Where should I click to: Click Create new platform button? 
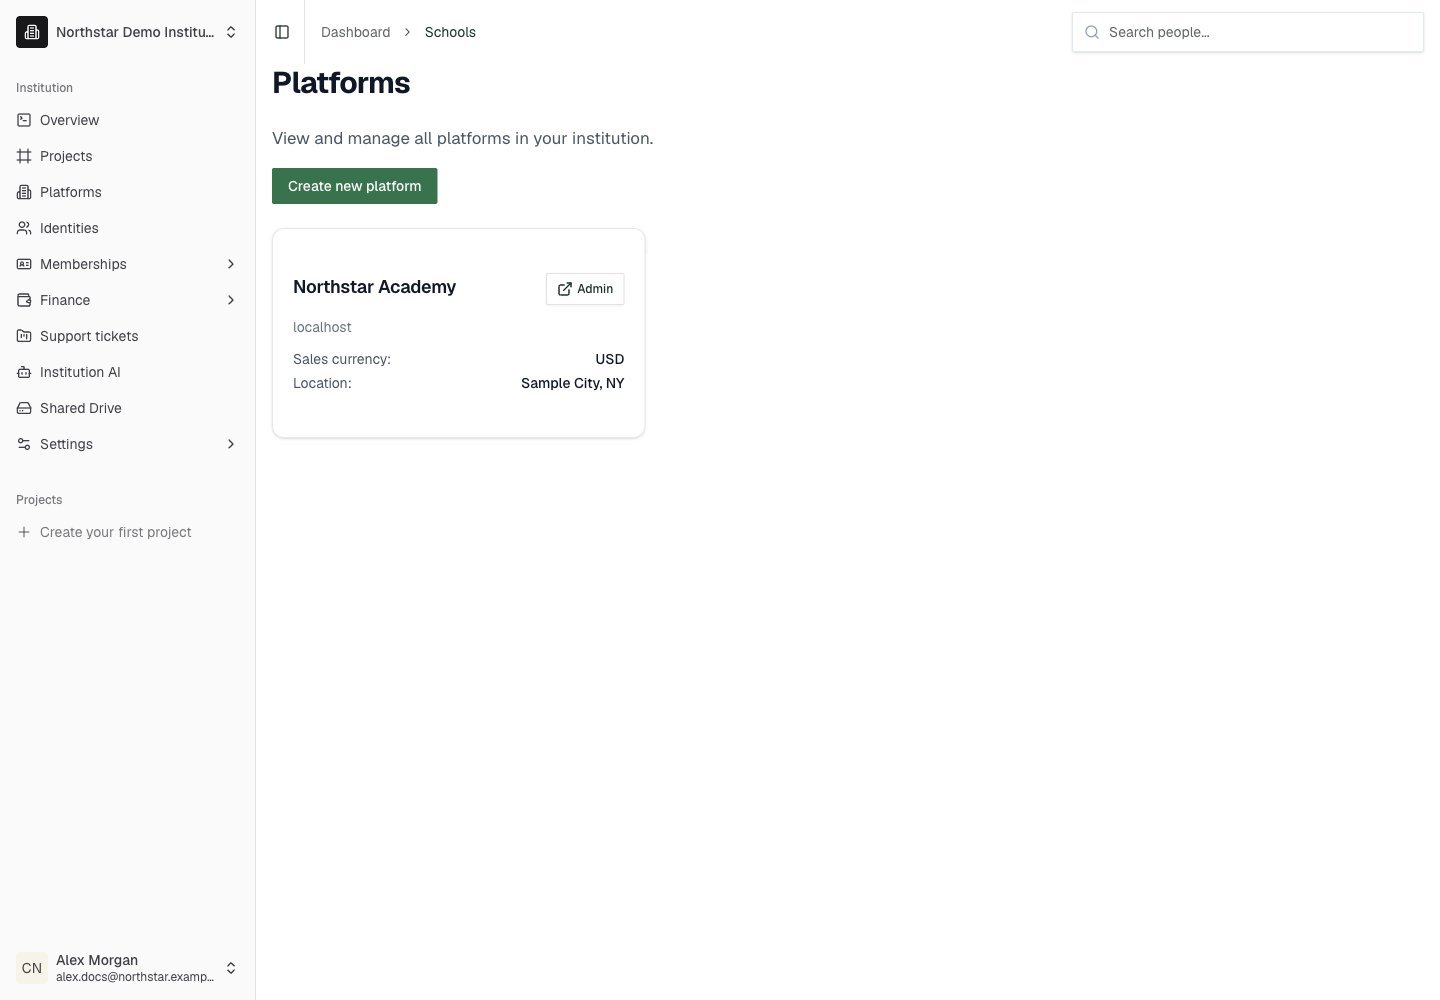point(355,186)
